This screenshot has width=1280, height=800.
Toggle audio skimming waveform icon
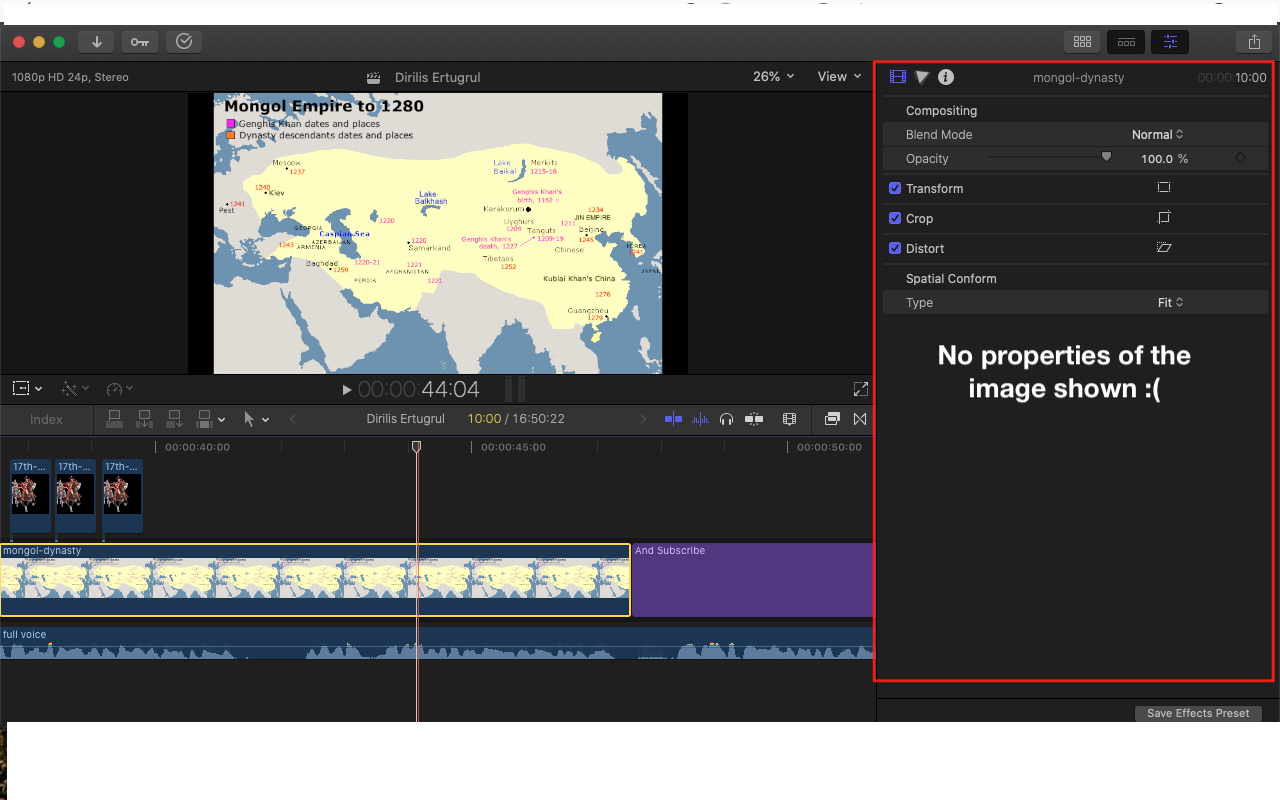(701, 419)
